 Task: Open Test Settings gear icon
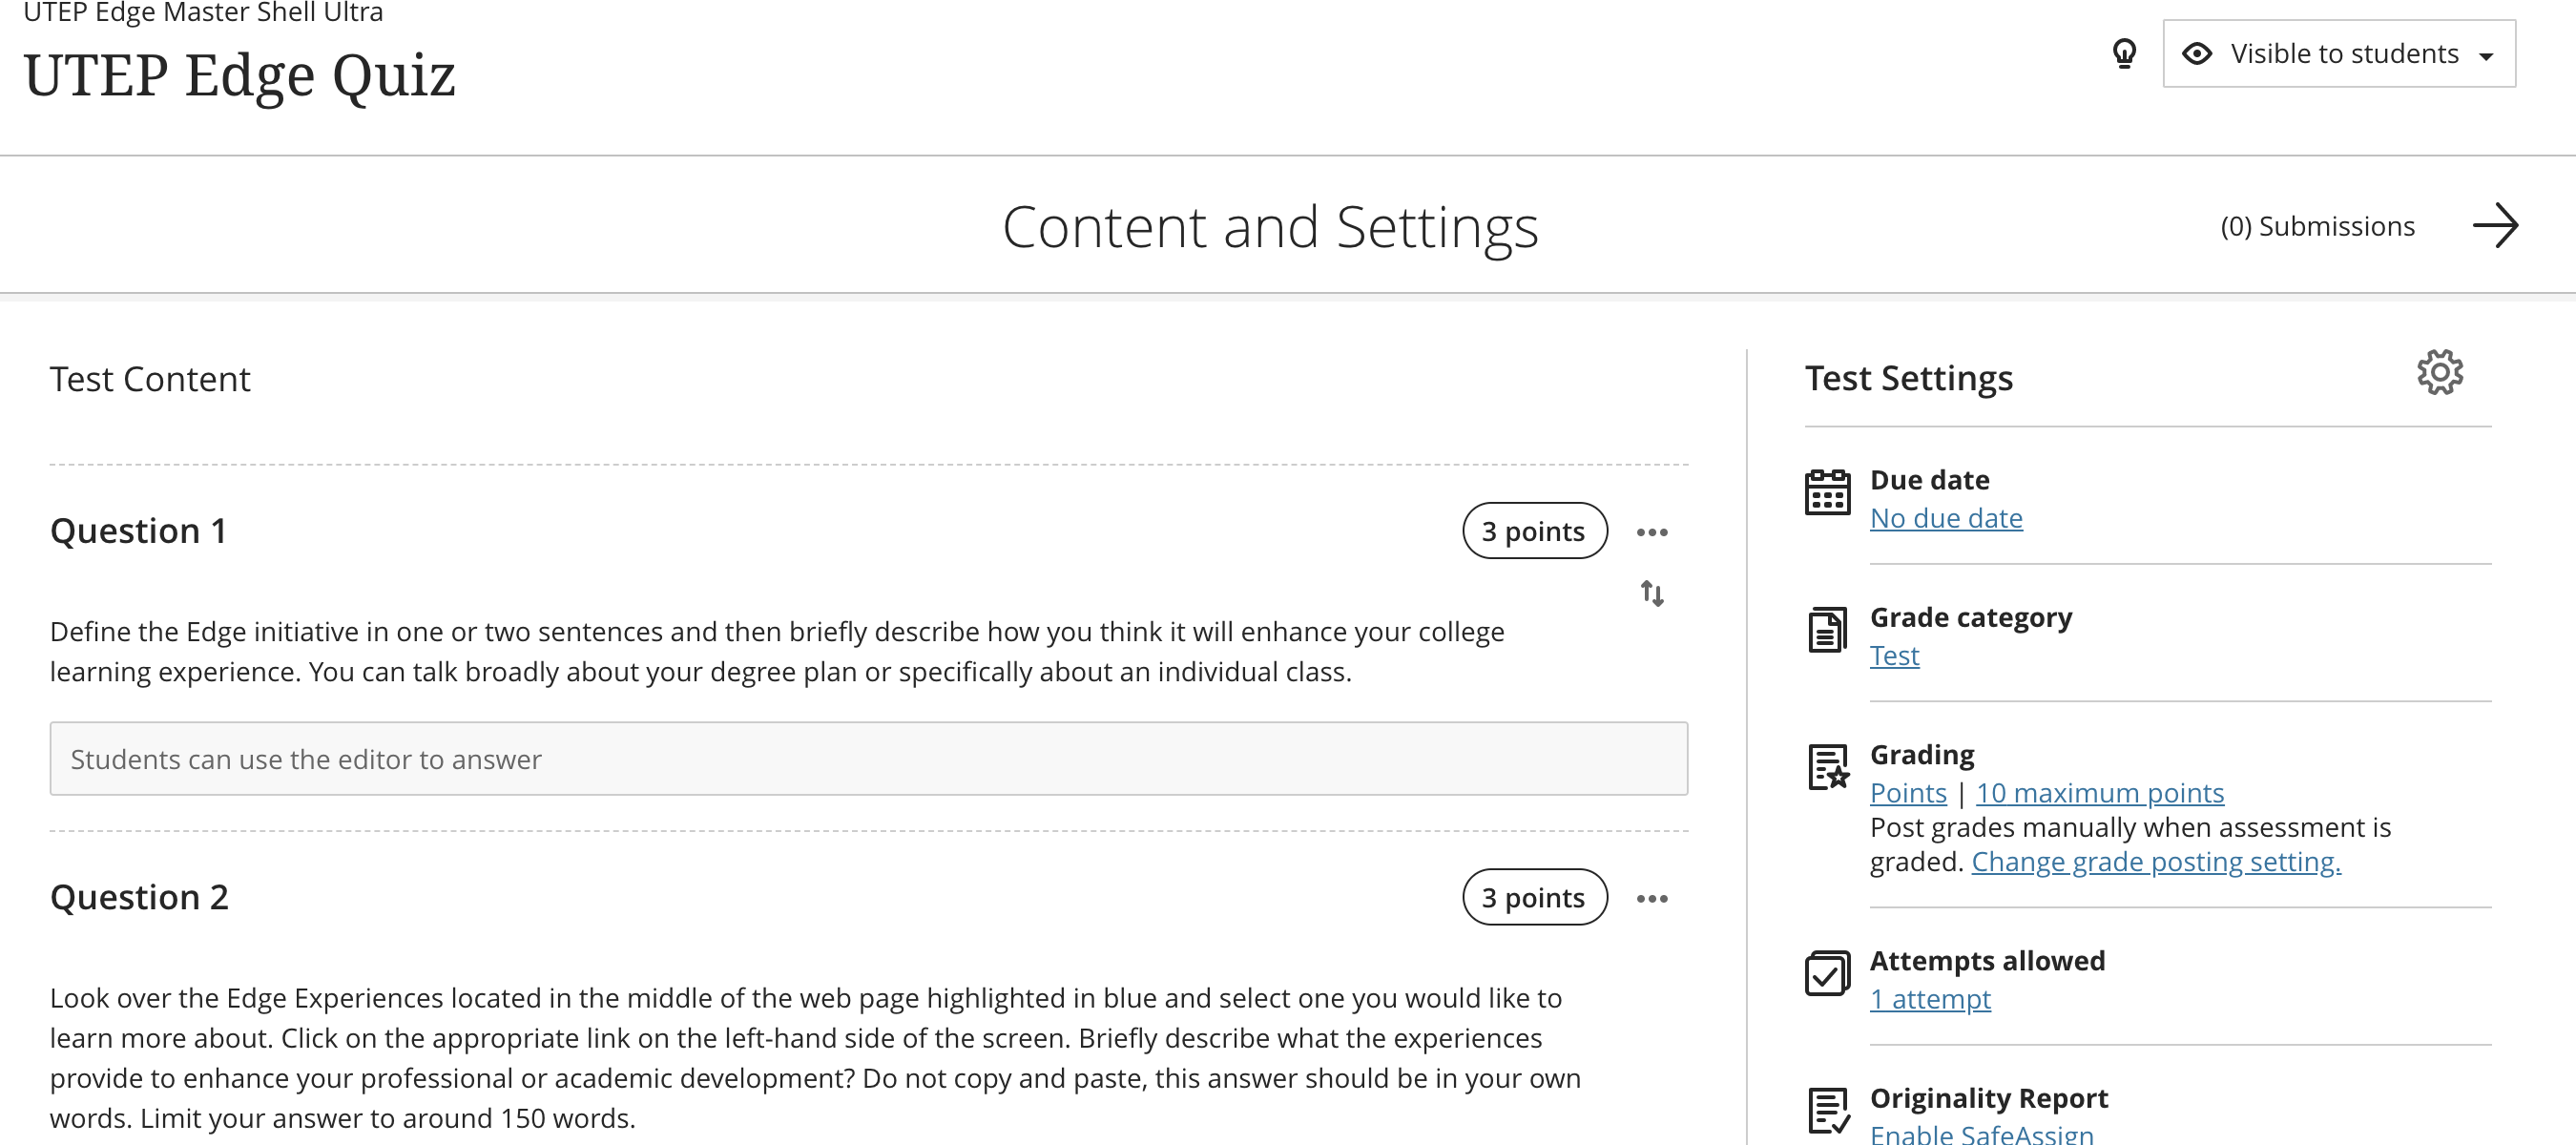(2439, 373)
